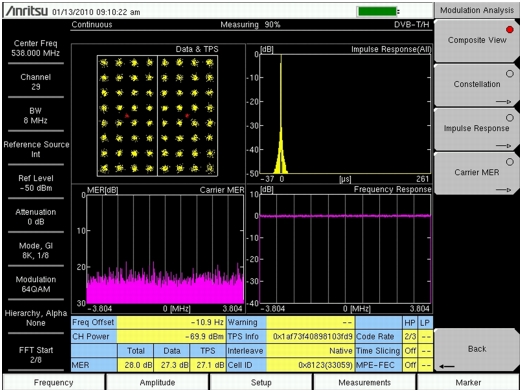The image size is (521, 391).
Task: Open the Marker menu
Action: click(x=468, y=382)
